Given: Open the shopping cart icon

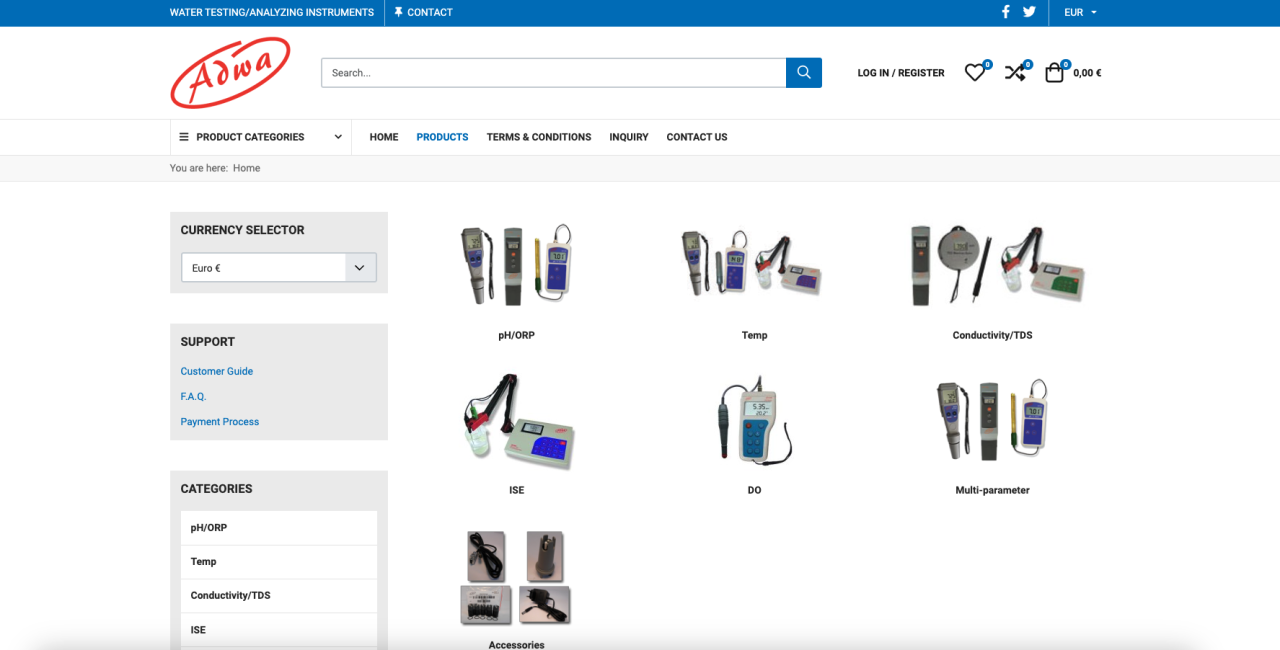Looking at the screenshot, I should 1054,73.
